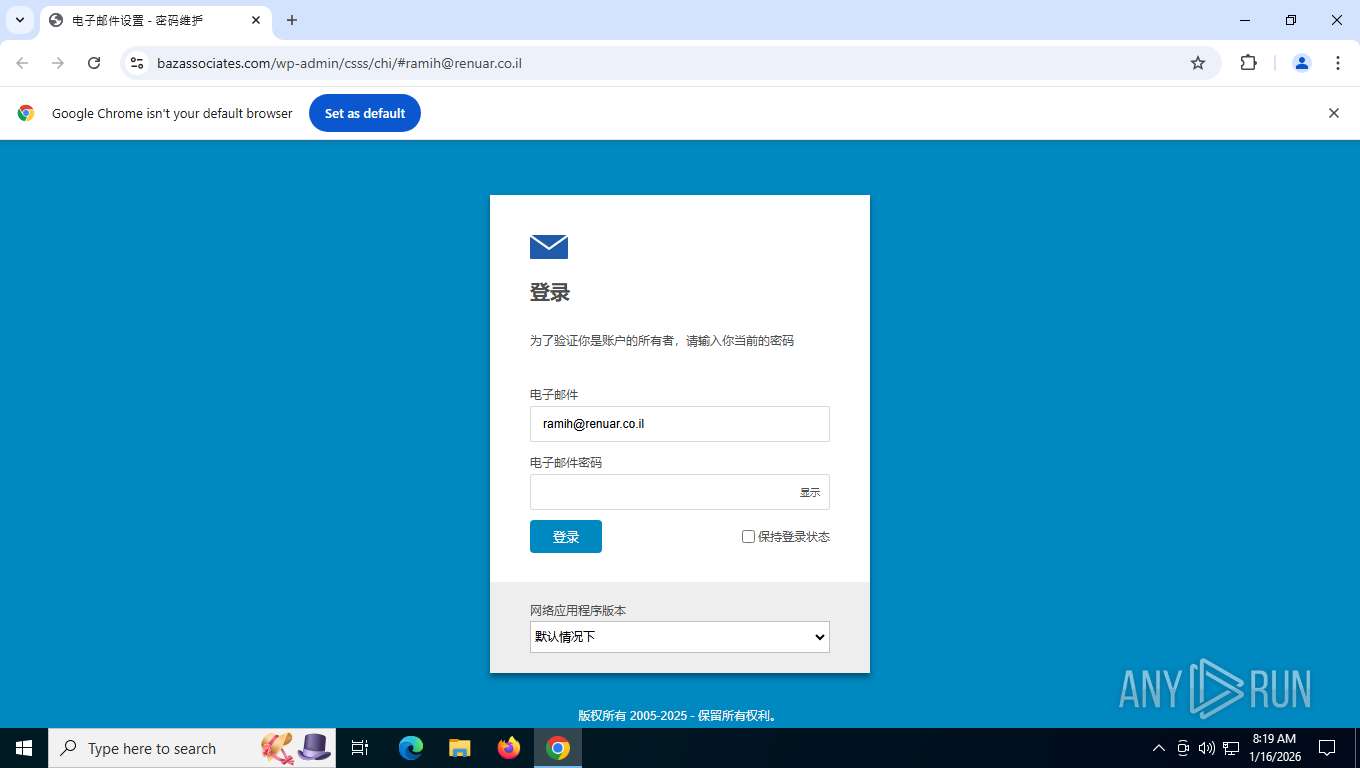The image size is (1360, 768).
Task: Open the Extensions puzzle icon
Action: [1248, 63]
